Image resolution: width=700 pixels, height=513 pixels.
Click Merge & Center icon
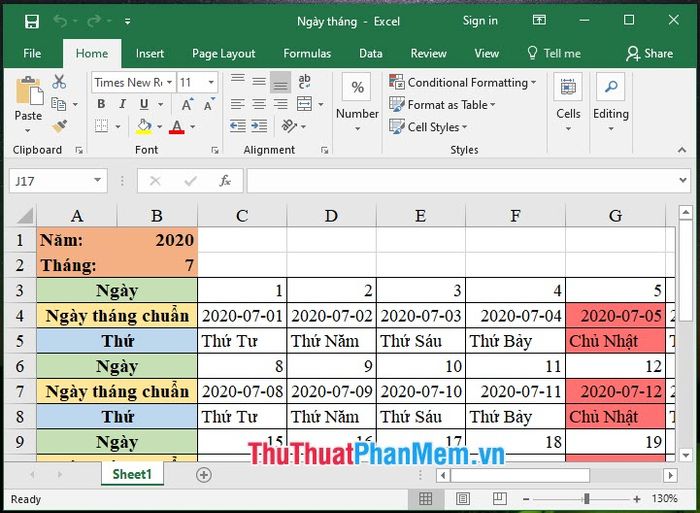tap(304, 104)
